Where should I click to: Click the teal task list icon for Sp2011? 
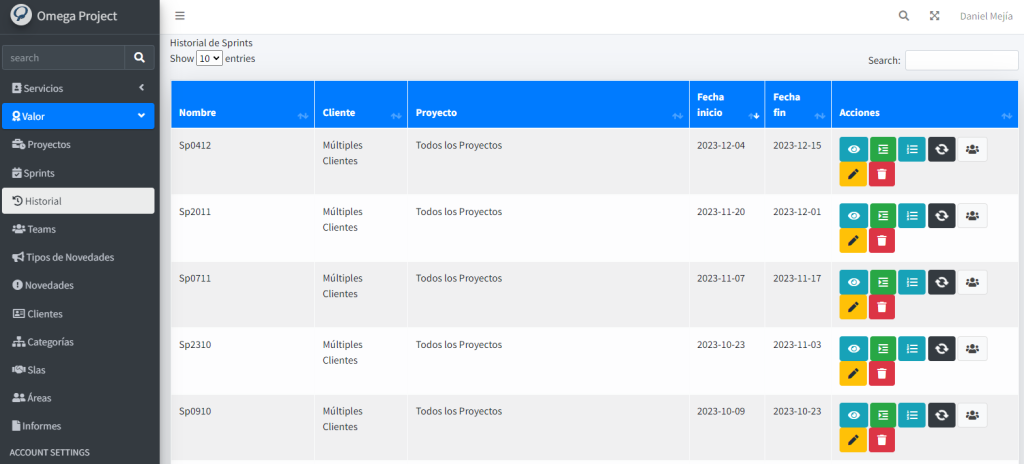(912, 215)
